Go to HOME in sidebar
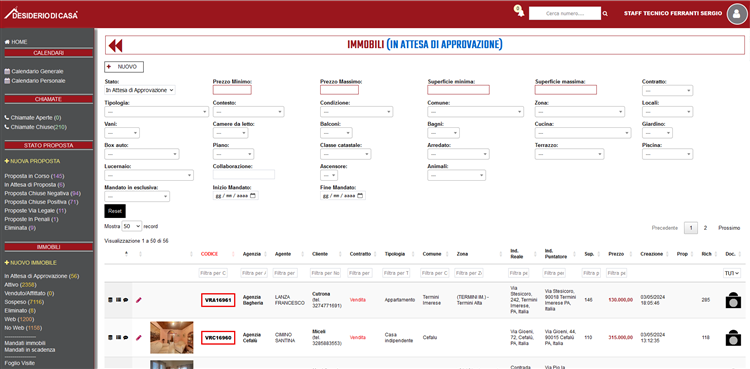Image resolution: width=750 pixels, height=369 pixels. 16,42
